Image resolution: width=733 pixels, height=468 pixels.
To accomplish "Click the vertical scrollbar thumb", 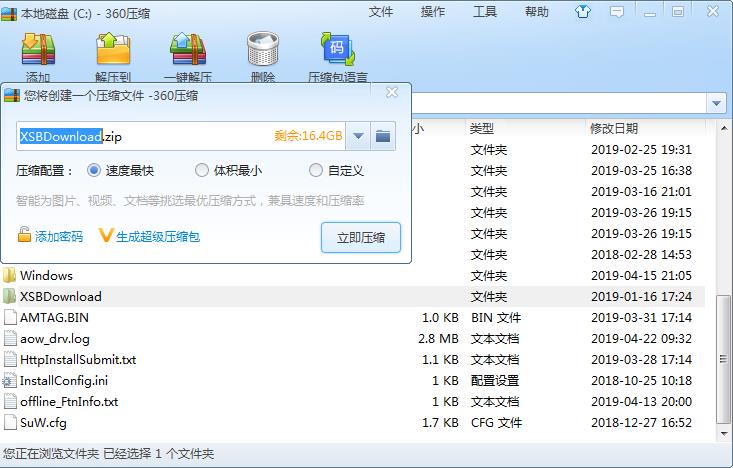I will point(723,359).
